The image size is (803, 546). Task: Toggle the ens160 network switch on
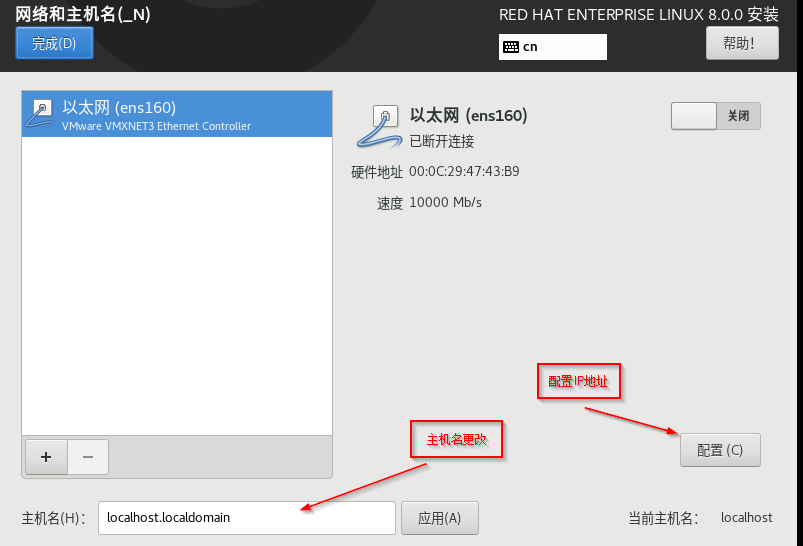pos(715,116)
